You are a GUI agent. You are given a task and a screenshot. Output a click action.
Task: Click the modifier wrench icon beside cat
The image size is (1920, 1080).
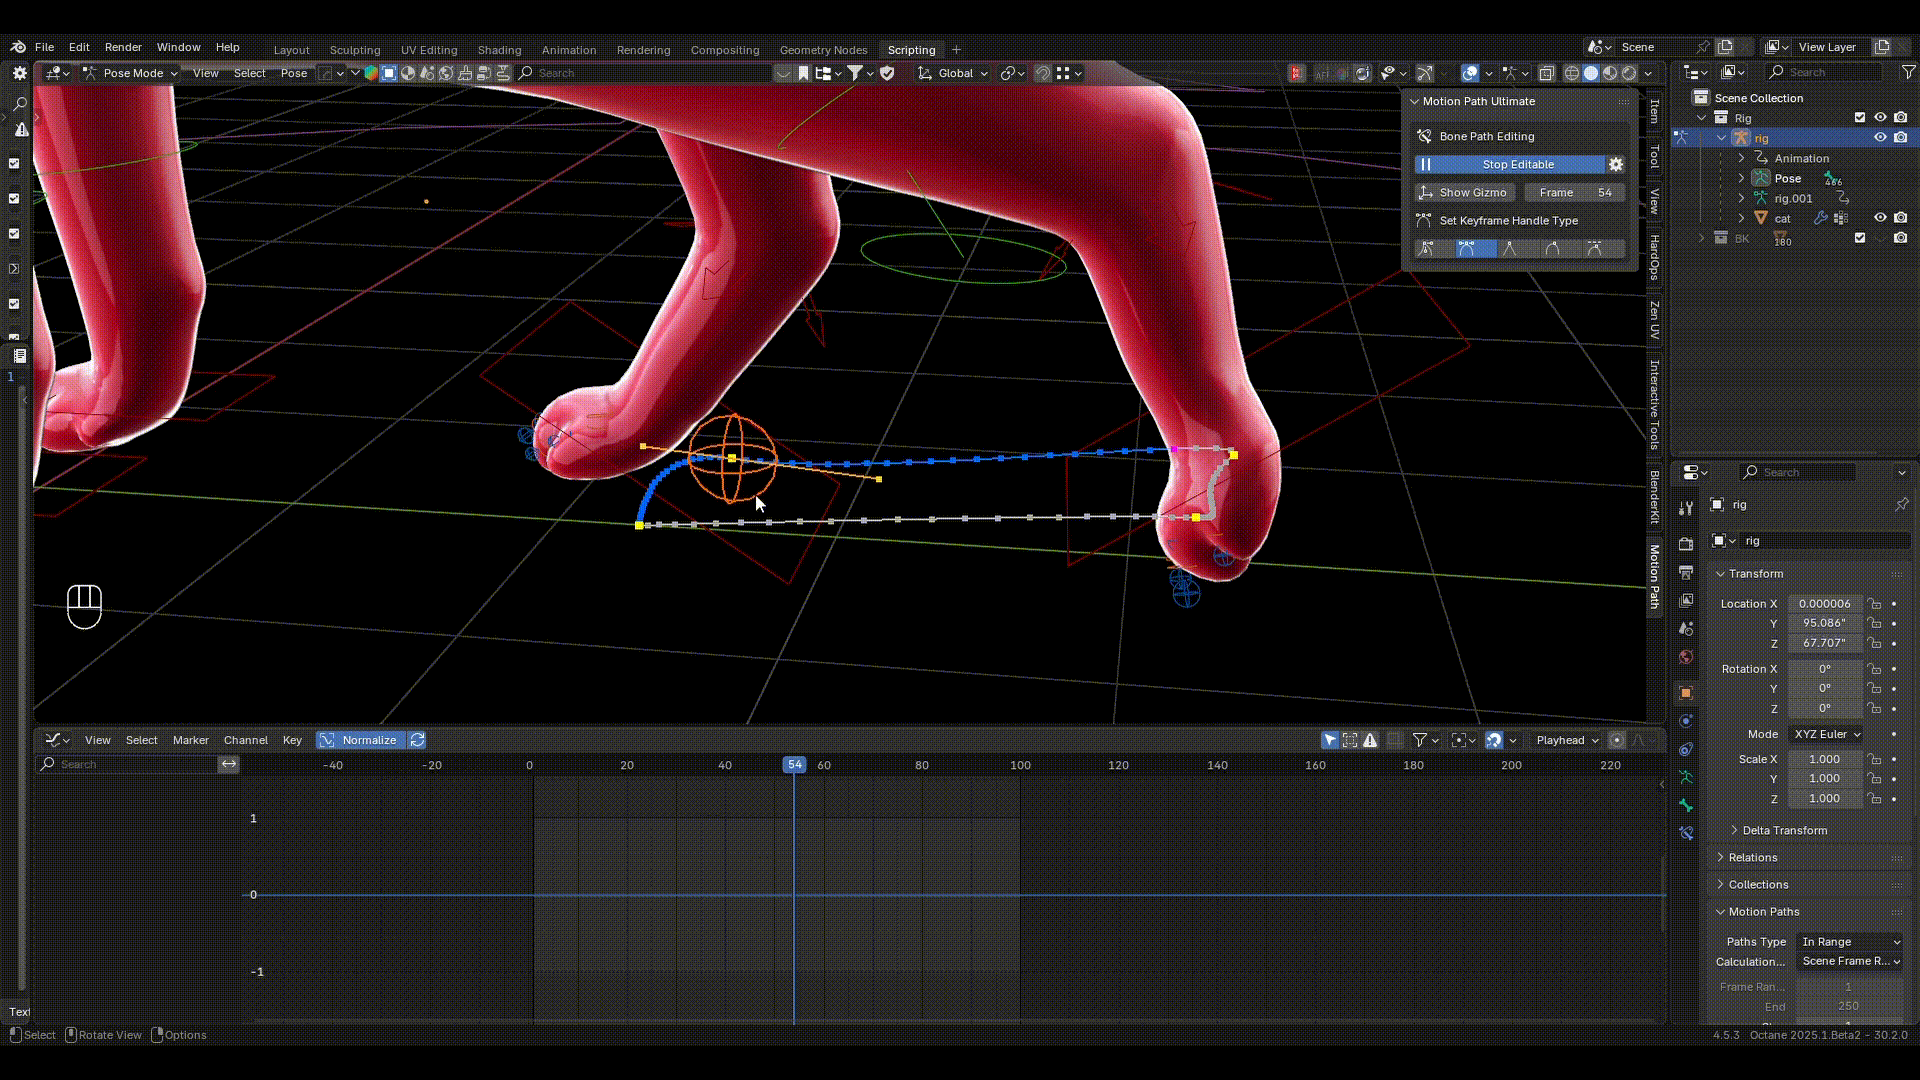[1820, 218]
